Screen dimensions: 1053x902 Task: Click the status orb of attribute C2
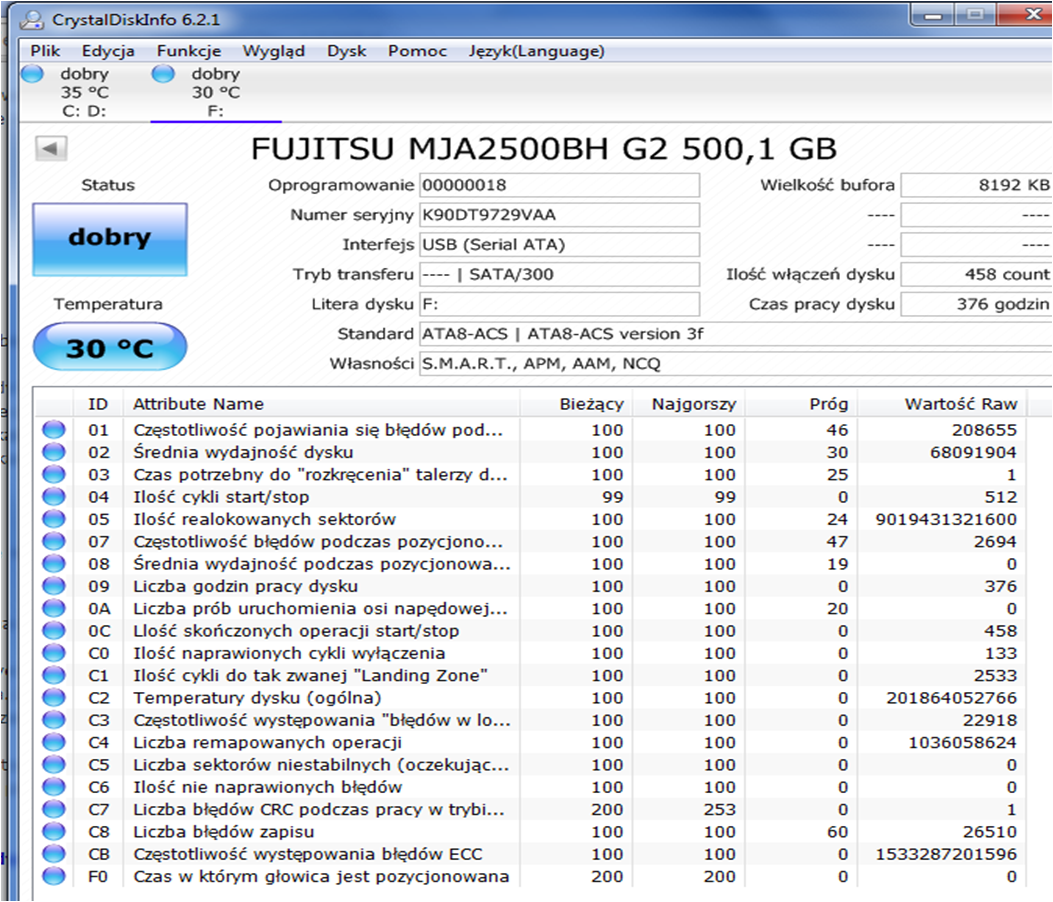click(x=54, y=697)
